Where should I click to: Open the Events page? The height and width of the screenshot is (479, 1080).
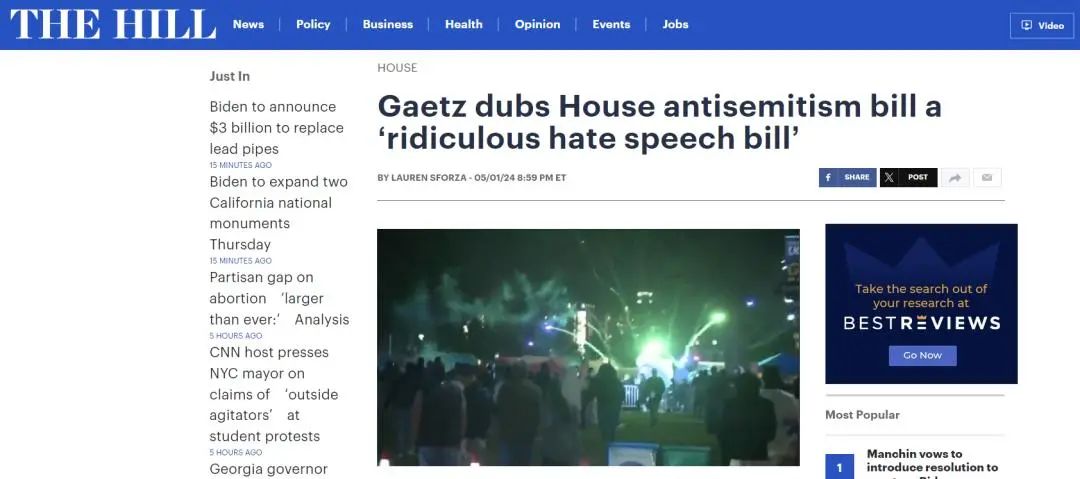pyautogui.click(x=611, y=24)
